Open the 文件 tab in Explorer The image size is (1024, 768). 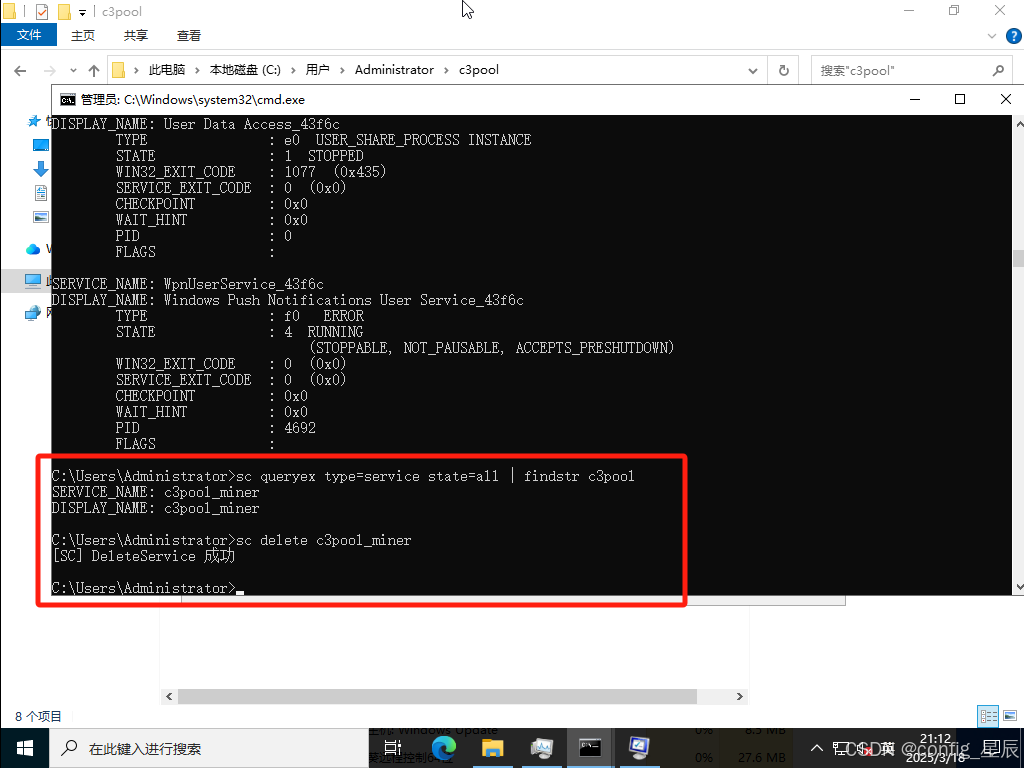point(29,35)
